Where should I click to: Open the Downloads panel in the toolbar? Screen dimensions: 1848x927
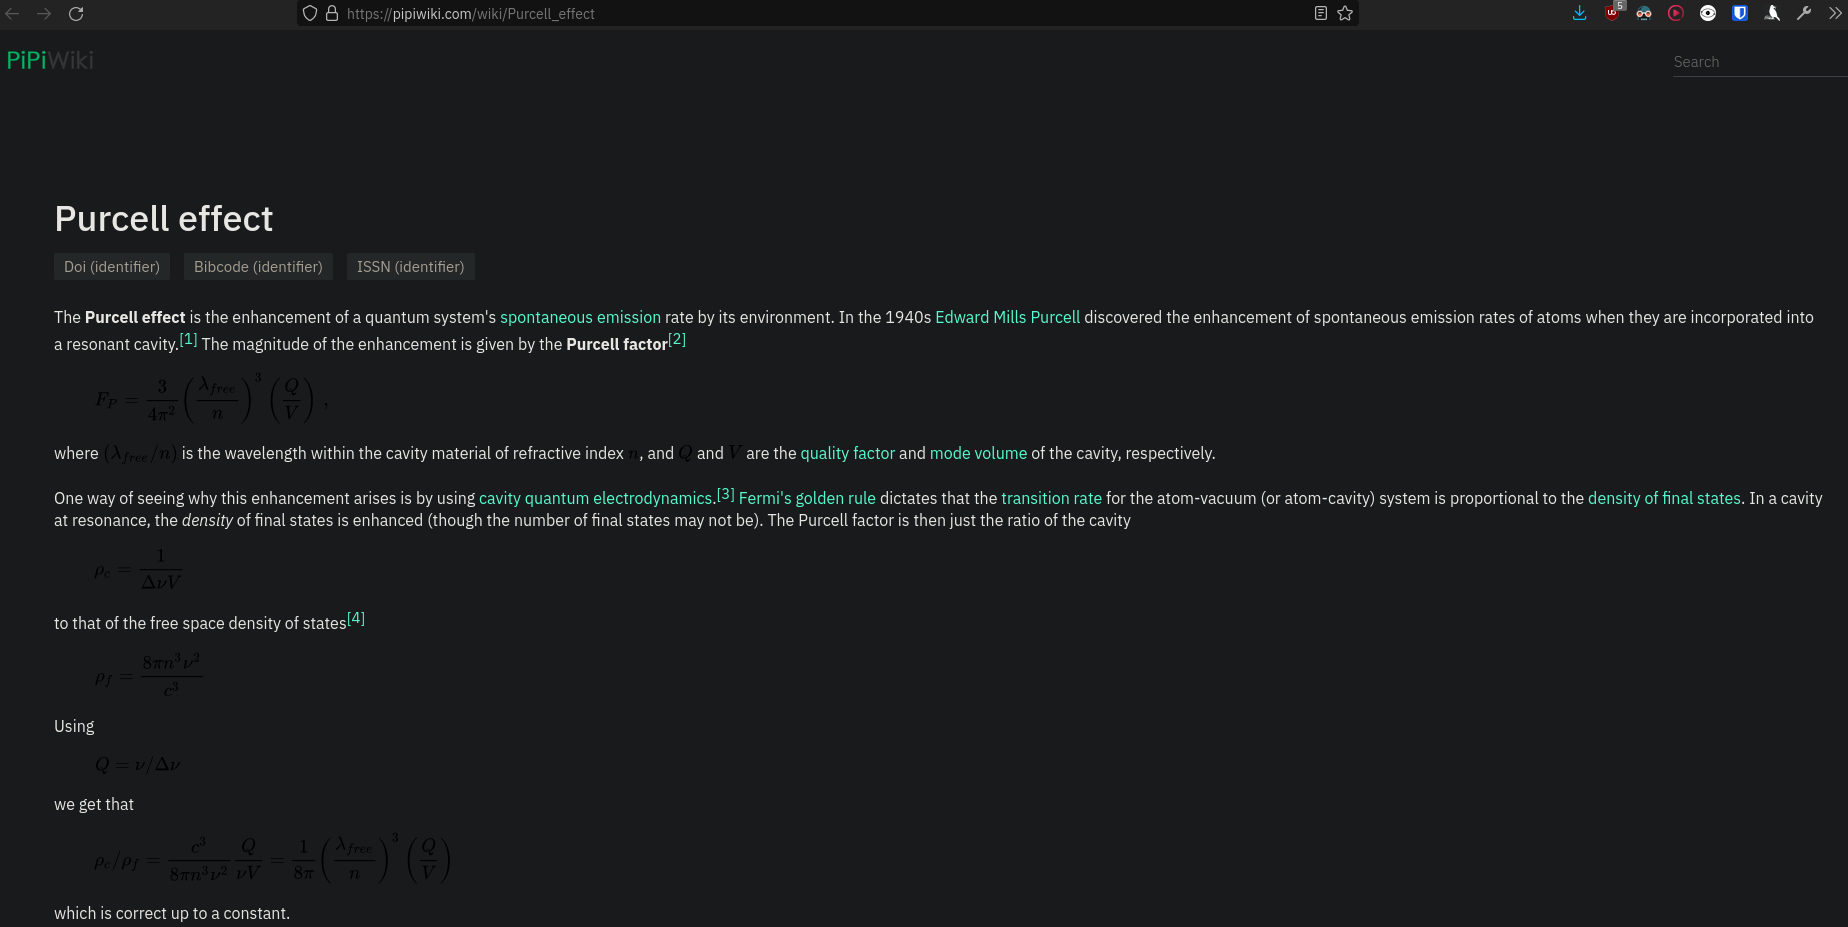1580,13
